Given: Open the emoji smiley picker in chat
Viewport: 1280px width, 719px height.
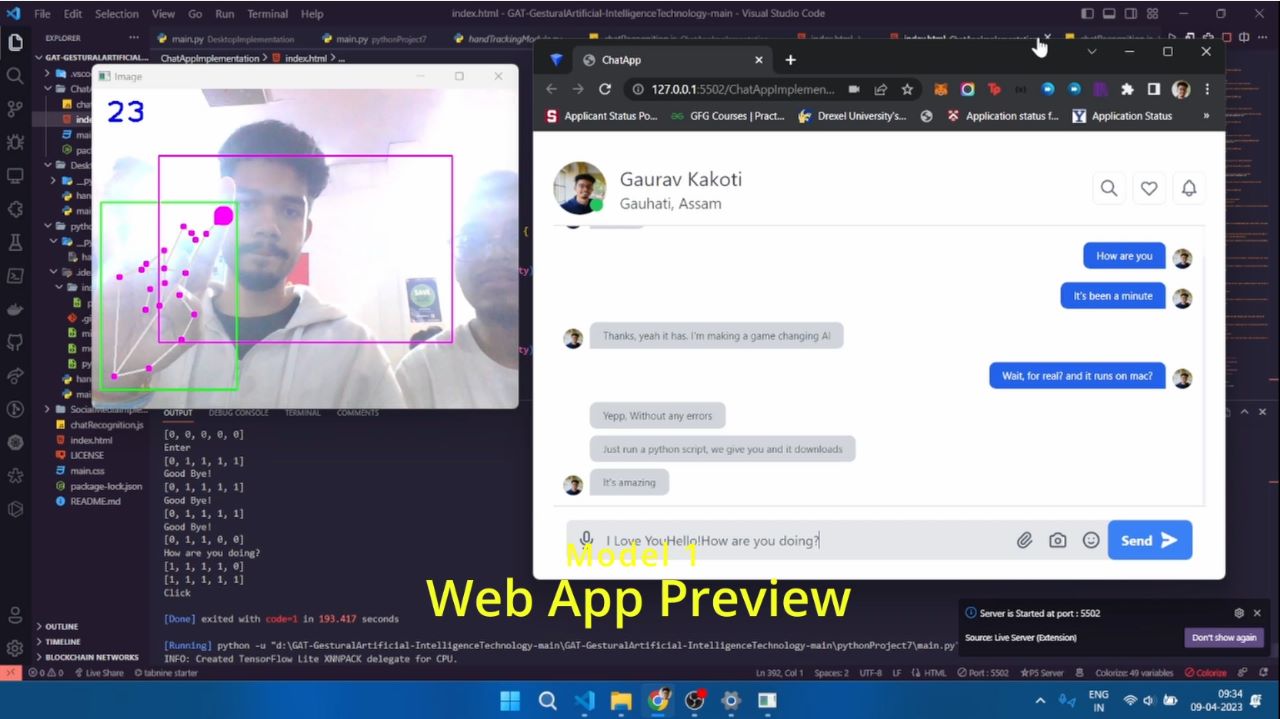Looking at the screenshot, I should (x=1091, y=540).
